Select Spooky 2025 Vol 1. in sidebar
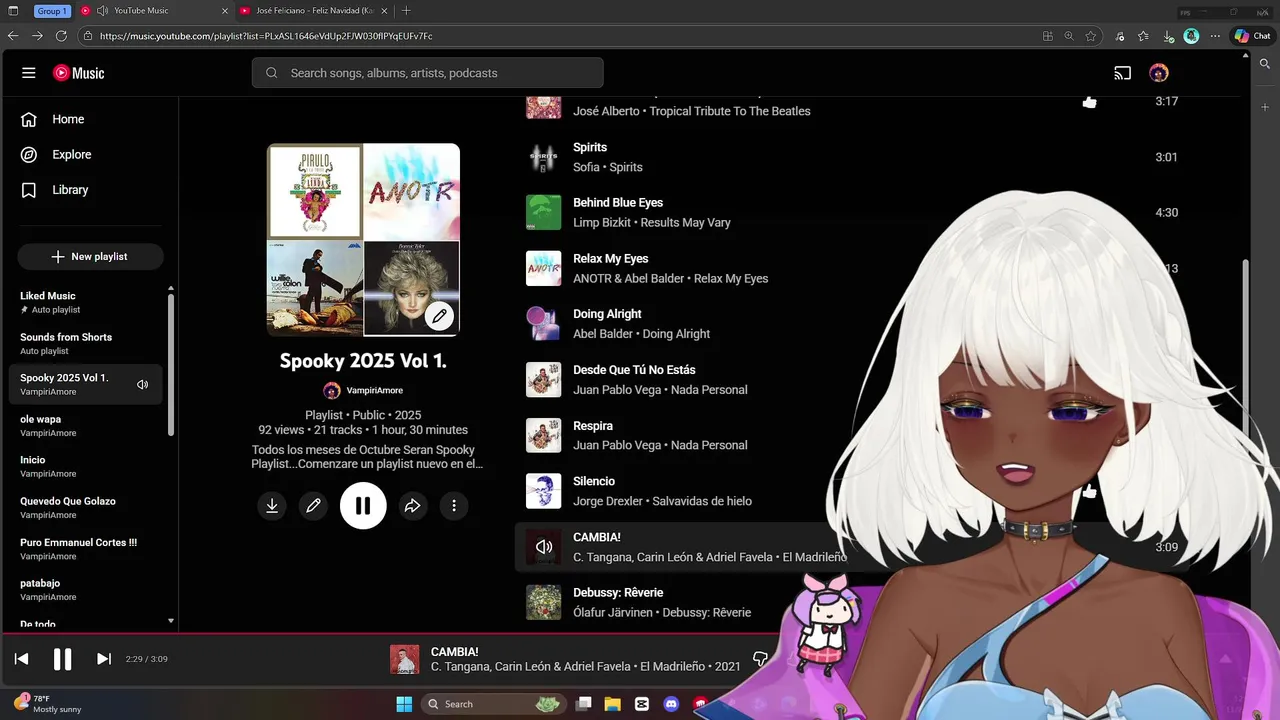This screenshot has height=720, width=1280. (64, 378)
